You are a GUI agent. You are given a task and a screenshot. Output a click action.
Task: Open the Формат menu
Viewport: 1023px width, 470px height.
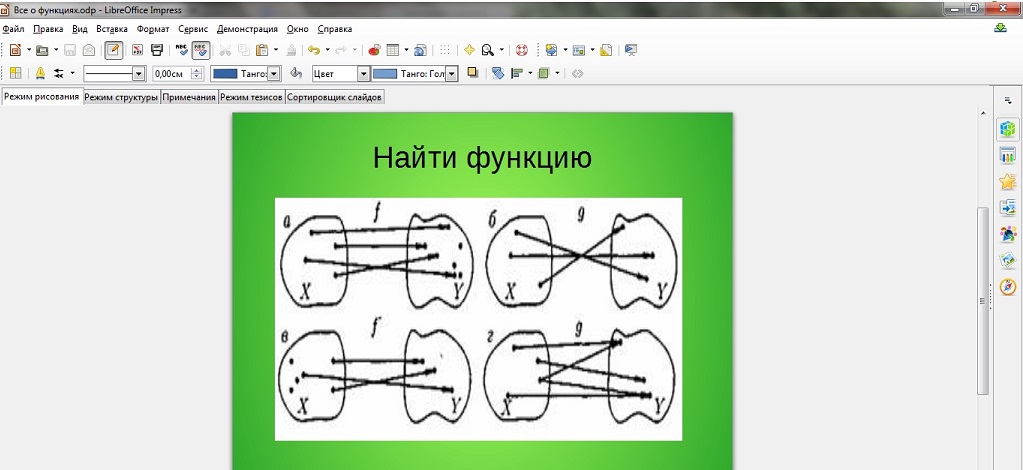click(x=152, y=29)
